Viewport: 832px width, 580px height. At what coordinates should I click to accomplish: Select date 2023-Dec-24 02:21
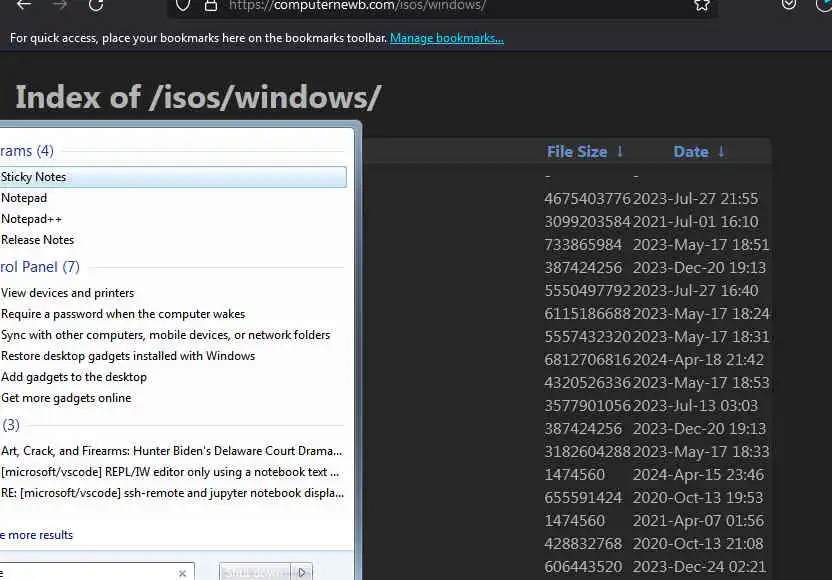click(x=699, y=567)
